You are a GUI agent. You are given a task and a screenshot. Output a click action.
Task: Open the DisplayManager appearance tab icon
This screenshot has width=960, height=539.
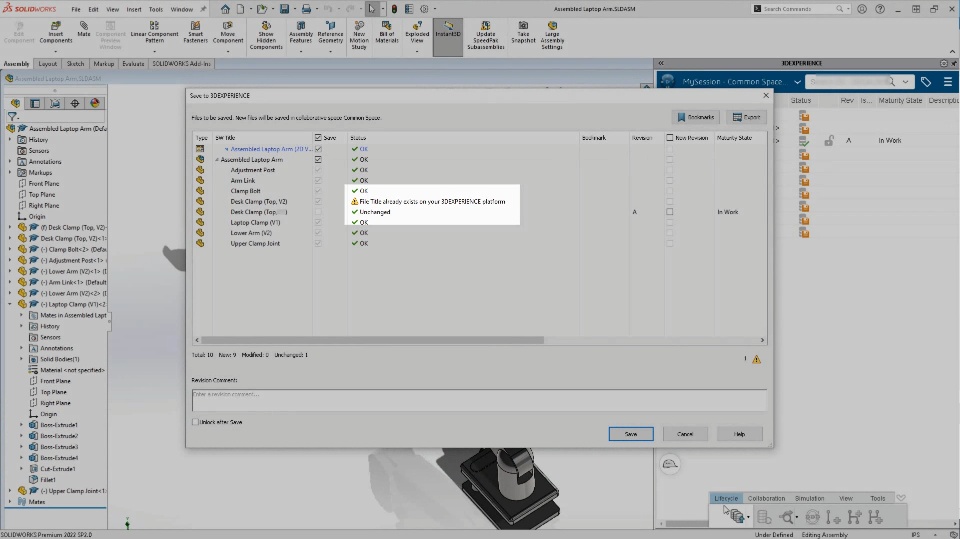(x=95, y=104)
